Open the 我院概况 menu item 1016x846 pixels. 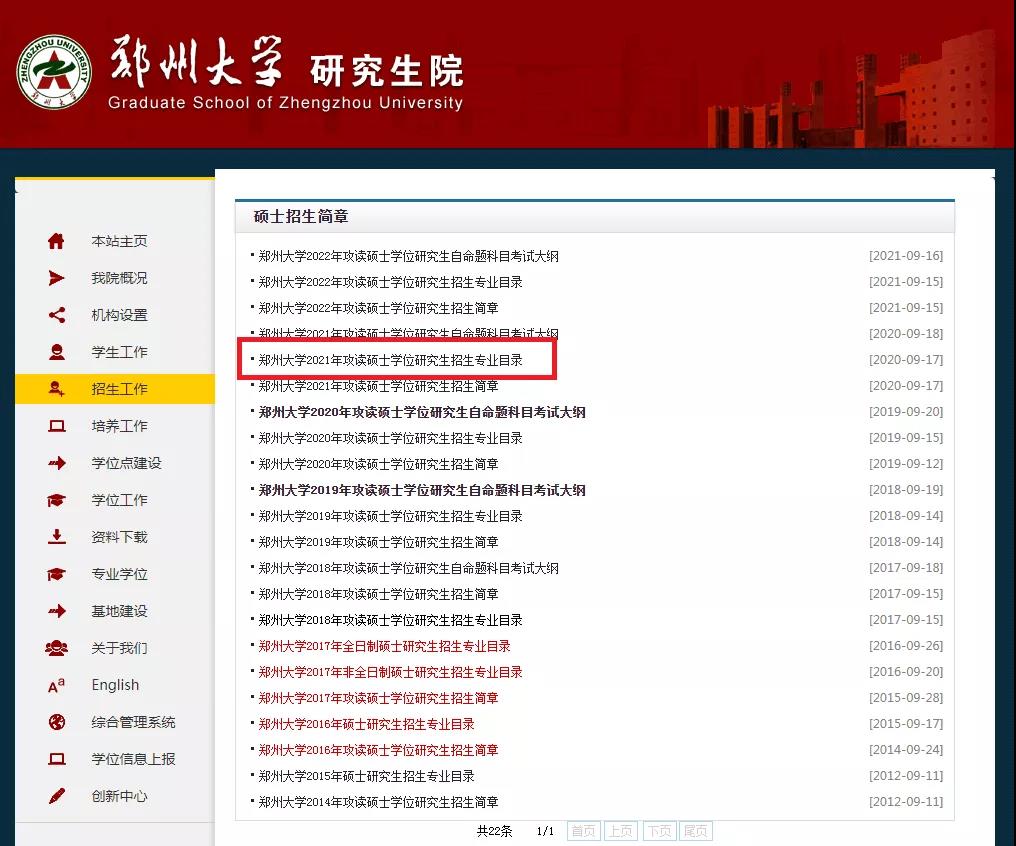click(x=119, y=278)
